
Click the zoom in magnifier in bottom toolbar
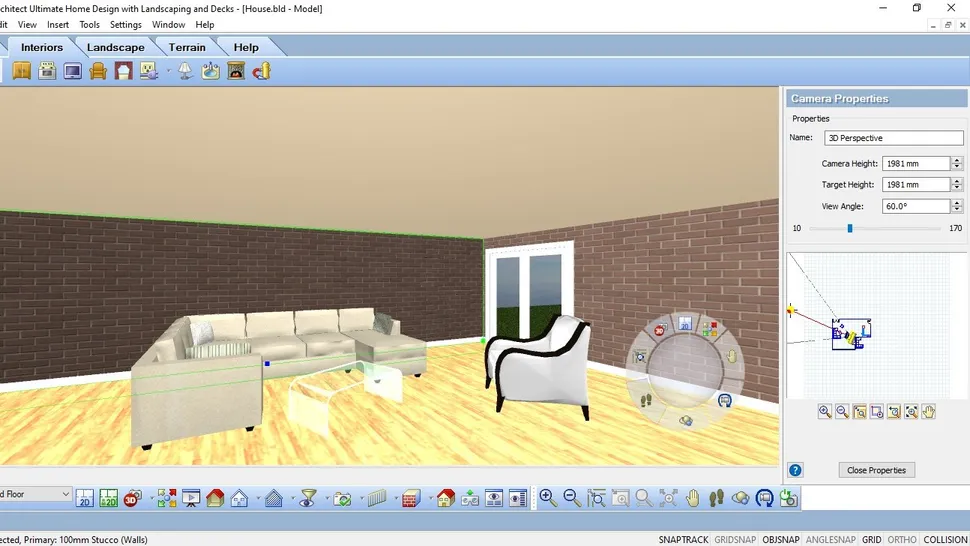point(548,498)
